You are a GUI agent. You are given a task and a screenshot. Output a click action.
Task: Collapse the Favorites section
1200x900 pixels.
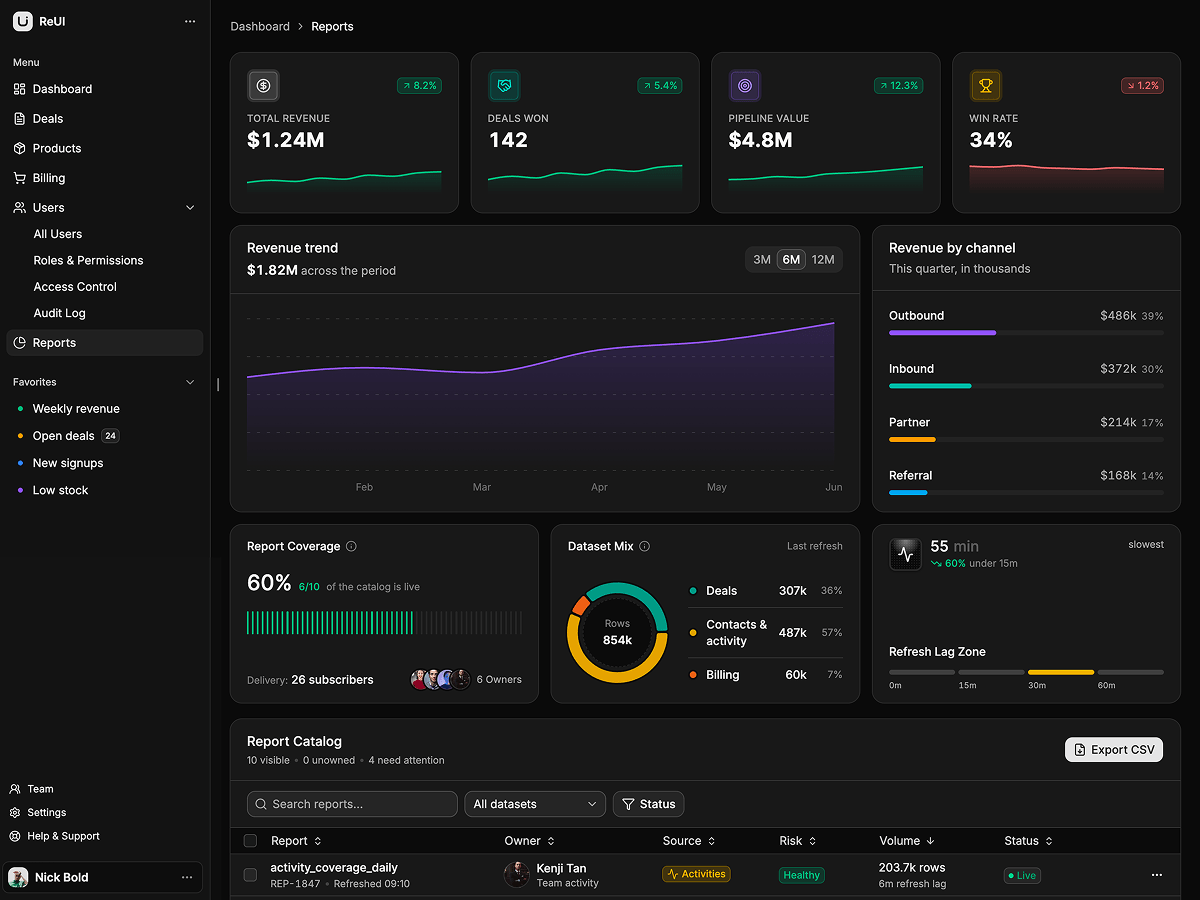(x=190, y=382)
